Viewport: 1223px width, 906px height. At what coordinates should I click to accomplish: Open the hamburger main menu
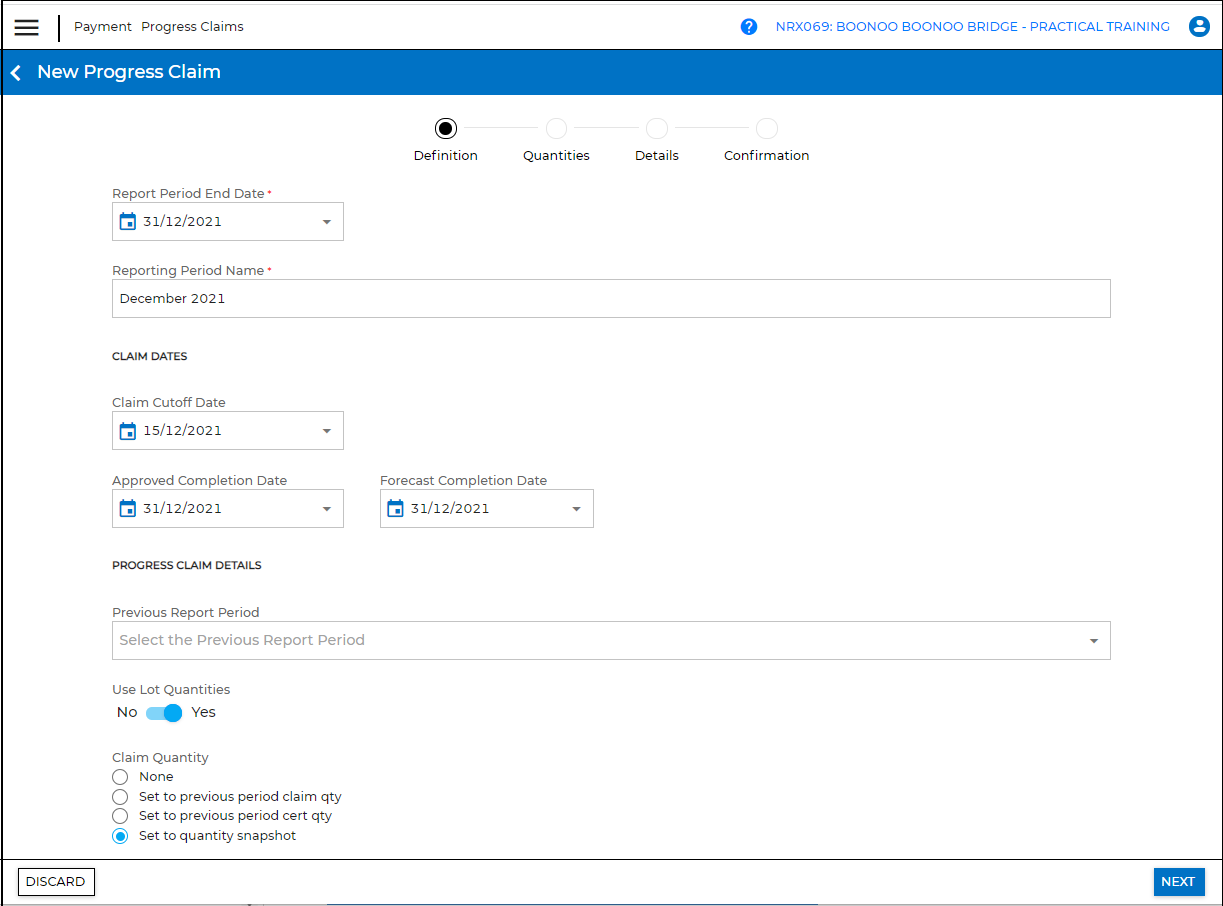click(x=27, y=27)
